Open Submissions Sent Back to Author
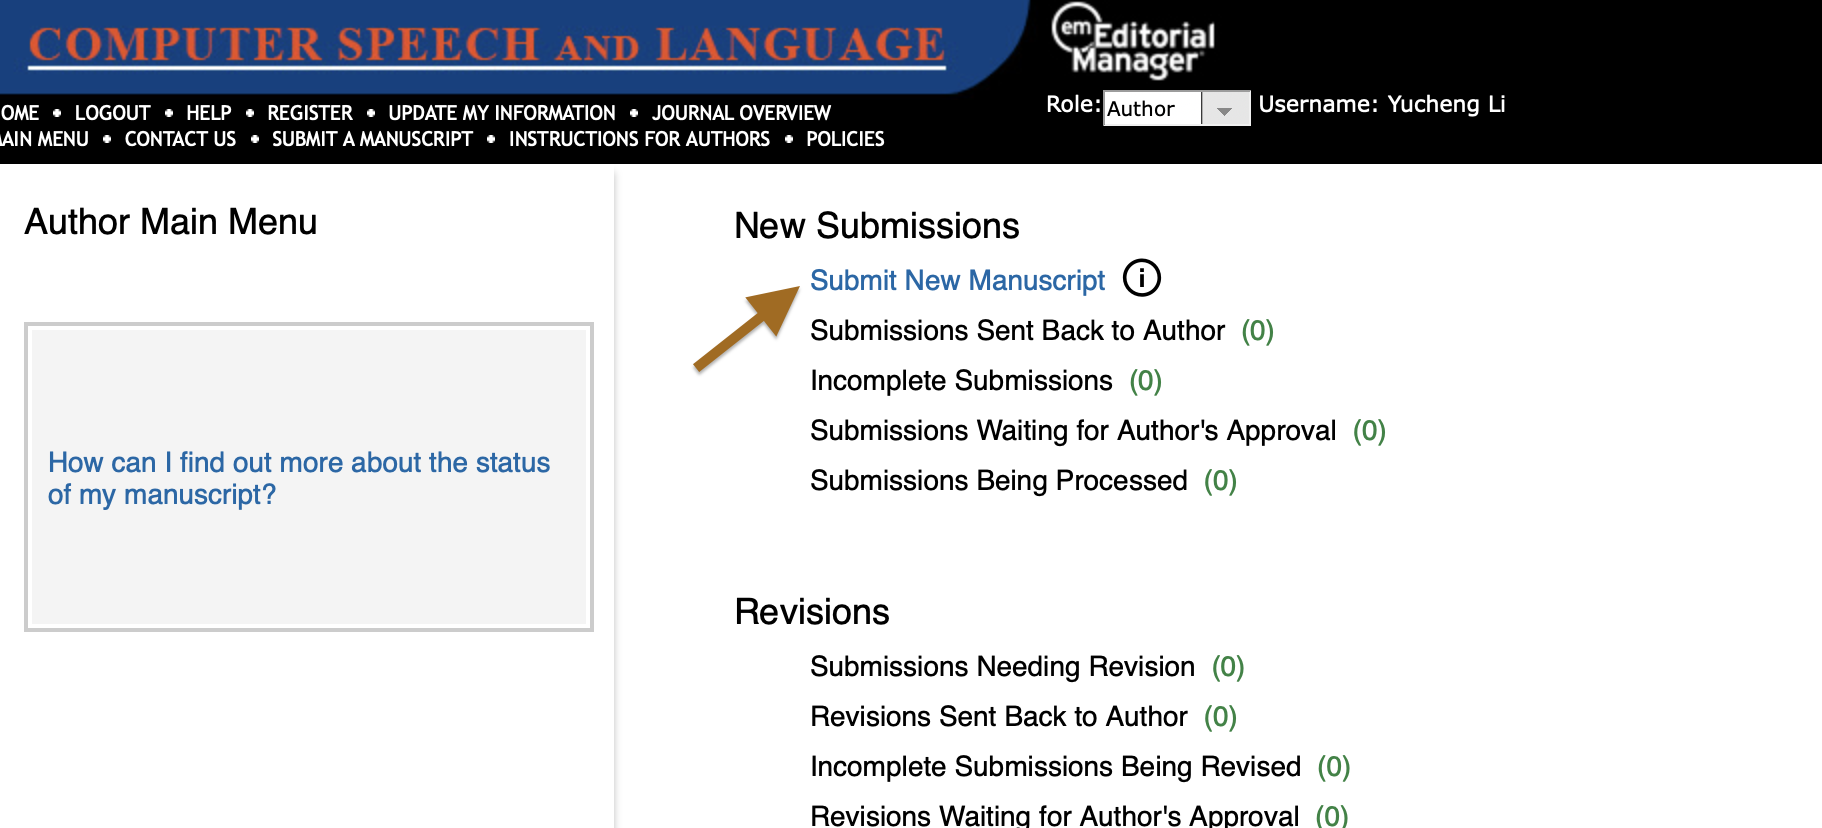The width and height of the screenshot is (1822, 828). click(x=1017, y=331)
